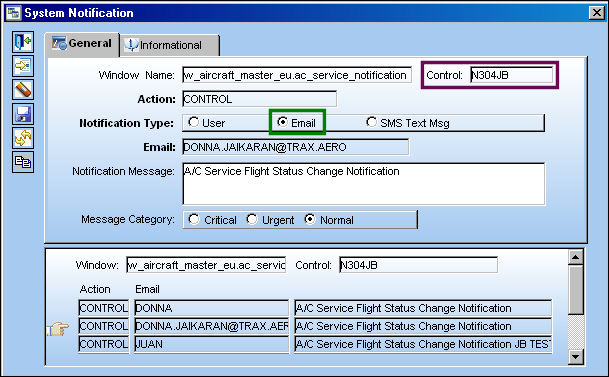The height and width of the screenshot is (377, 609).
Task: Click the Control field in the list panel
Action: click(418, 265)
